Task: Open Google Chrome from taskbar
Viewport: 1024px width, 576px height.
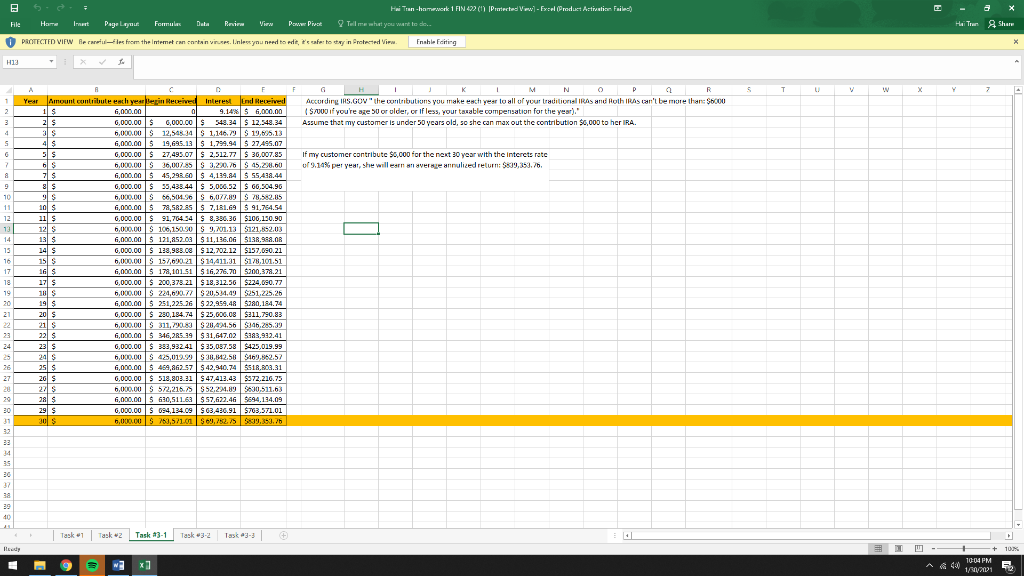Action: pyautogui.click(x=66, y=565)
